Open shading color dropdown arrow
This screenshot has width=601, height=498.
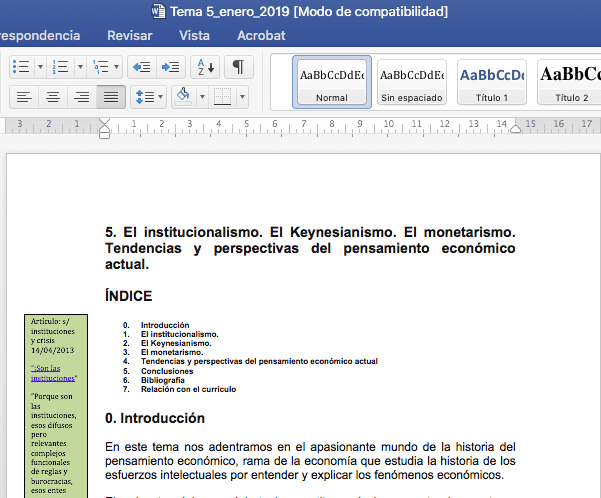coord(202,97)
